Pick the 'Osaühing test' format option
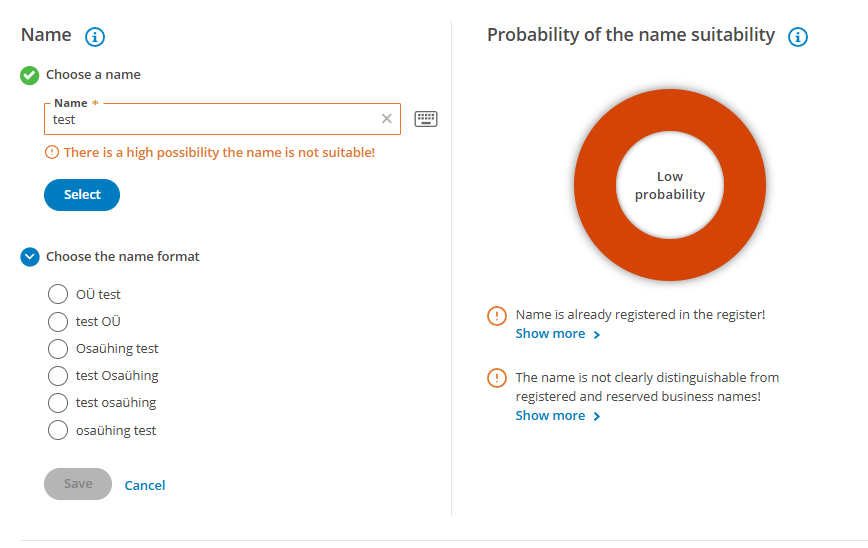Viewport: 868px width, 548px height. coord(58,349)
